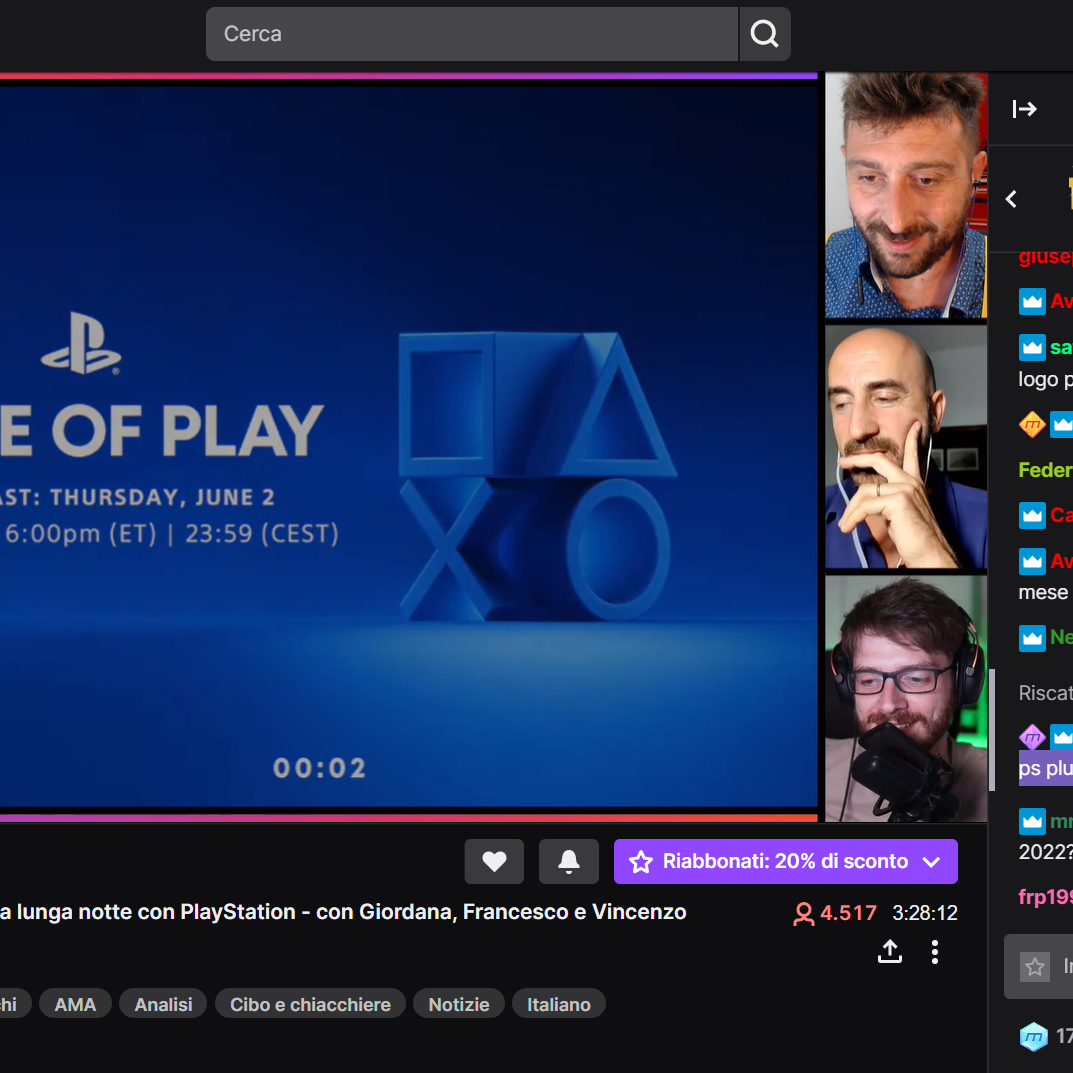This screenshot has width=1073, height=1073.
Task: Click the blue hexagon points icon
Action: coord(1033,1036)
